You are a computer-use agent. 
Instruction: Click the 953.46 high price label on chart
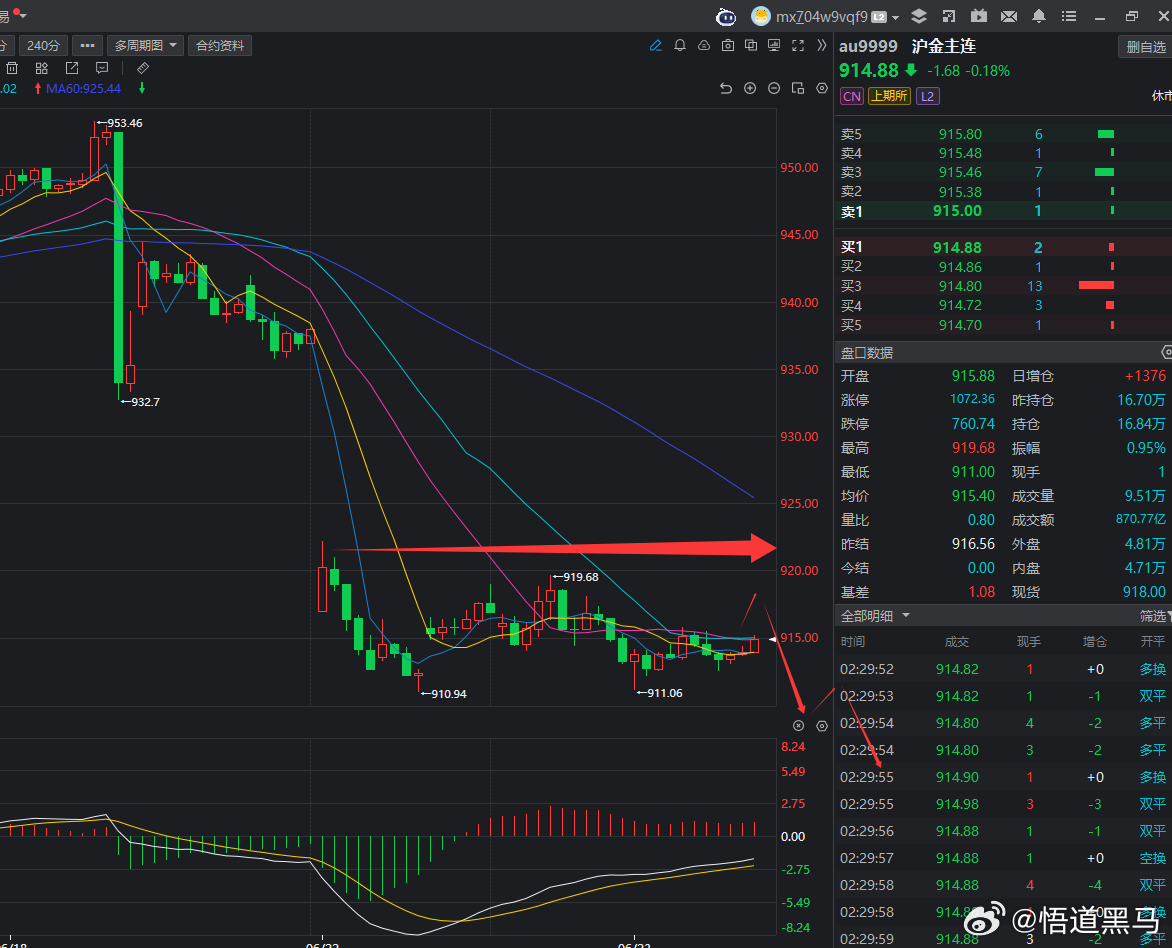click(124, 123)
